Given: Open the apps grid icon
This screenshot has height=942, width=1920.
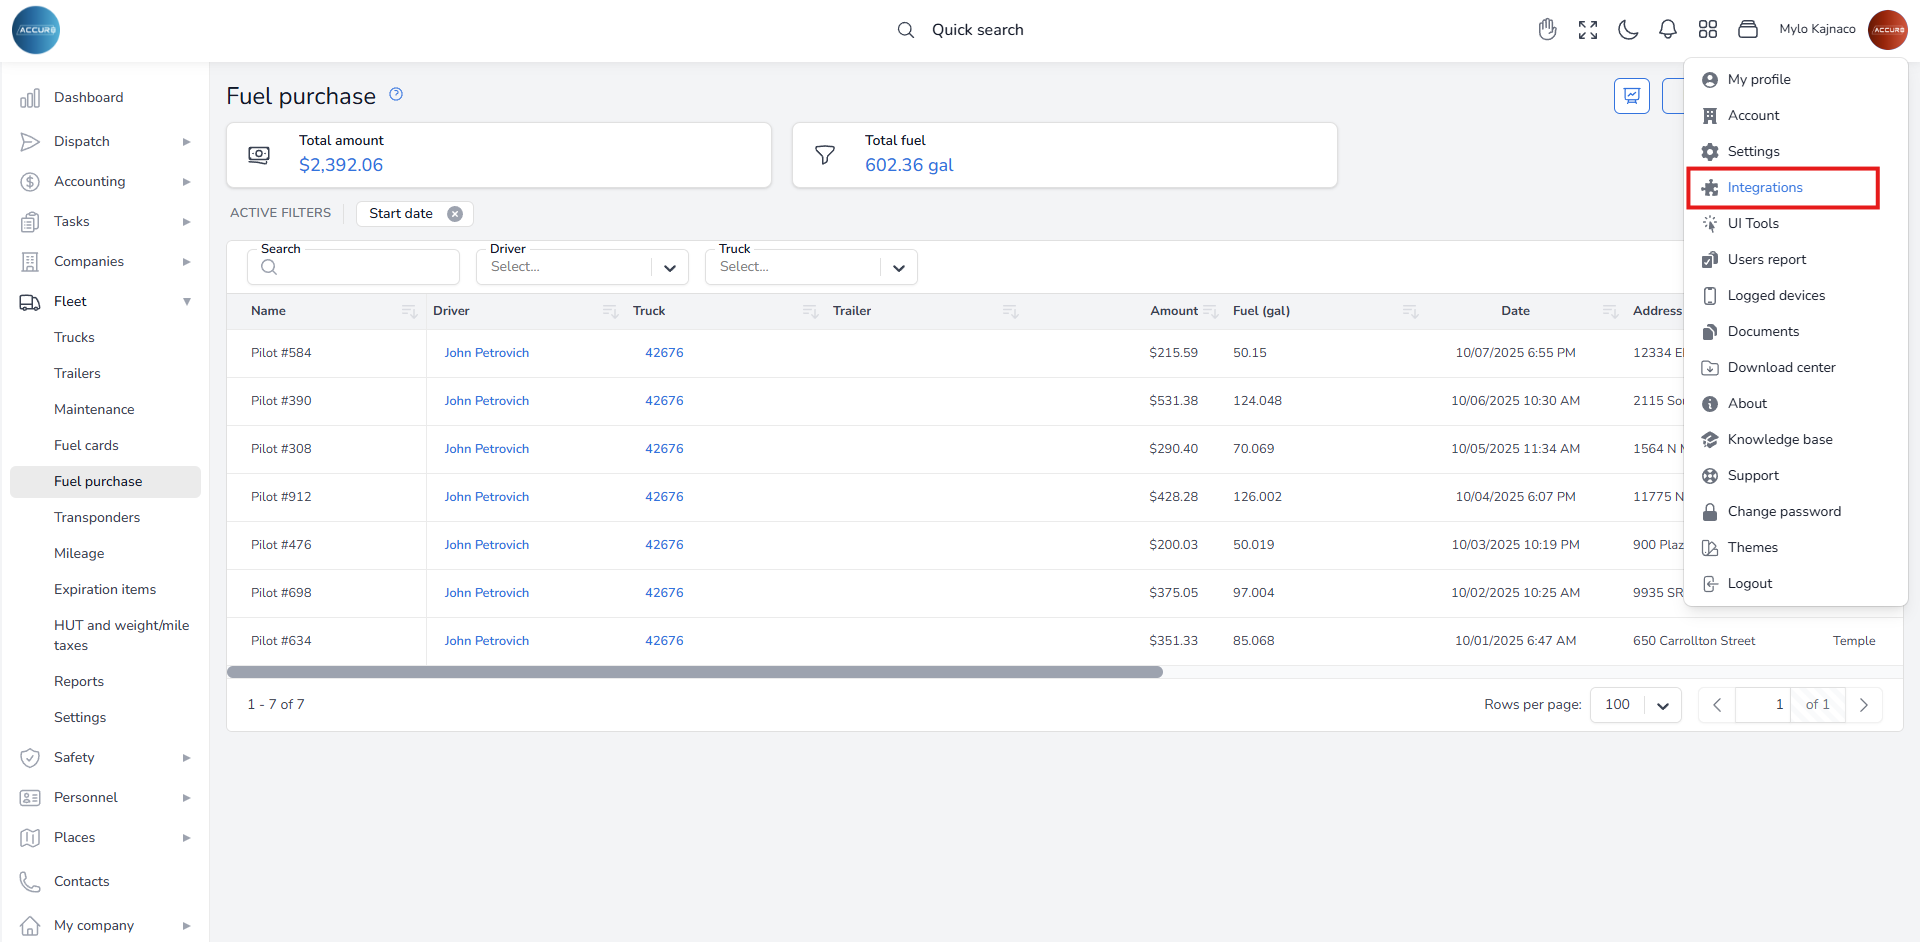Looking at the screenshot, I should click(1708, 30).
